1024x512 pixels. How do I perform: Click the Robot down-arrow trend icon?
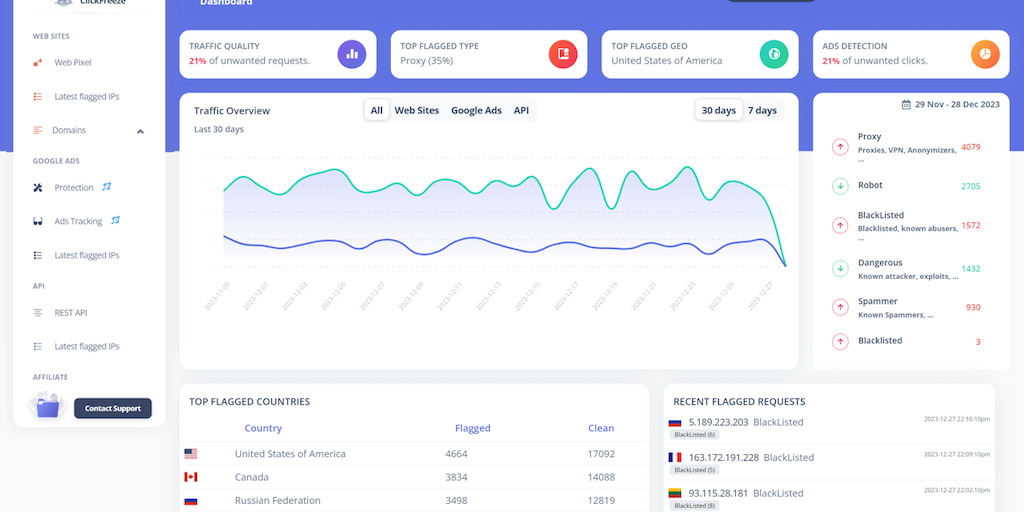coord(840,186)
